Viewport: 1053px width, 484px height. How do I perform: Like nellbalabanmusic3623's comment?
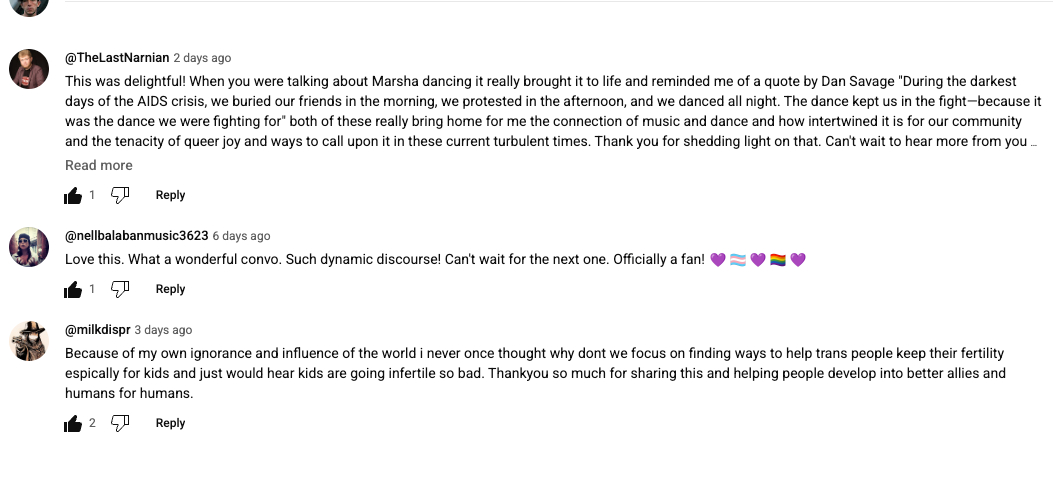(x=73, y=290)
